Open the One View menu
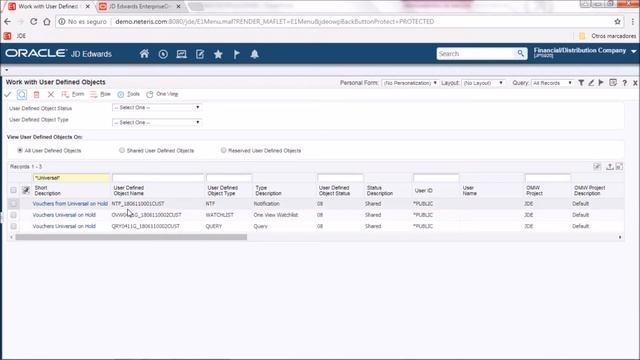Viewport: 640px width, 360px height. 162,94
